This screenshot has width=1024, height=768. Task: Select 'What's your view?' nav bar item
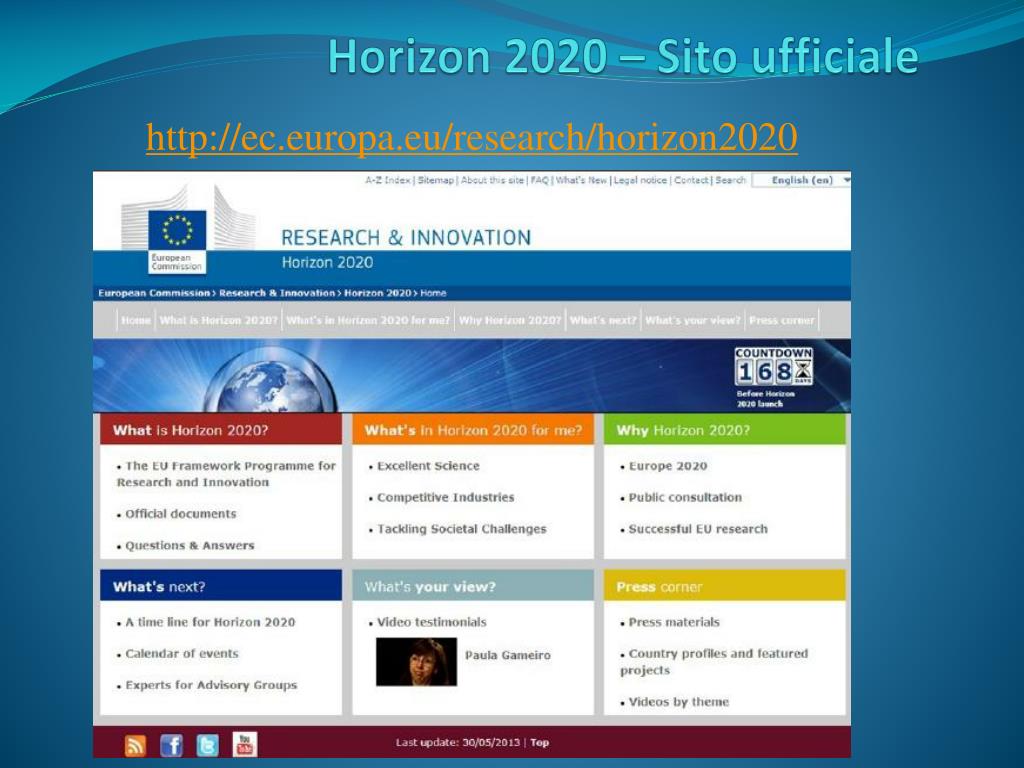(693, 320)
